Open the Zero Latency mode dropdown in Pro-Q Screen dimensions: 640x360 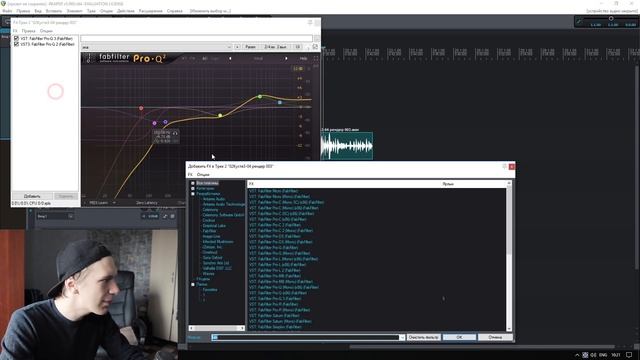pos(147,202)
